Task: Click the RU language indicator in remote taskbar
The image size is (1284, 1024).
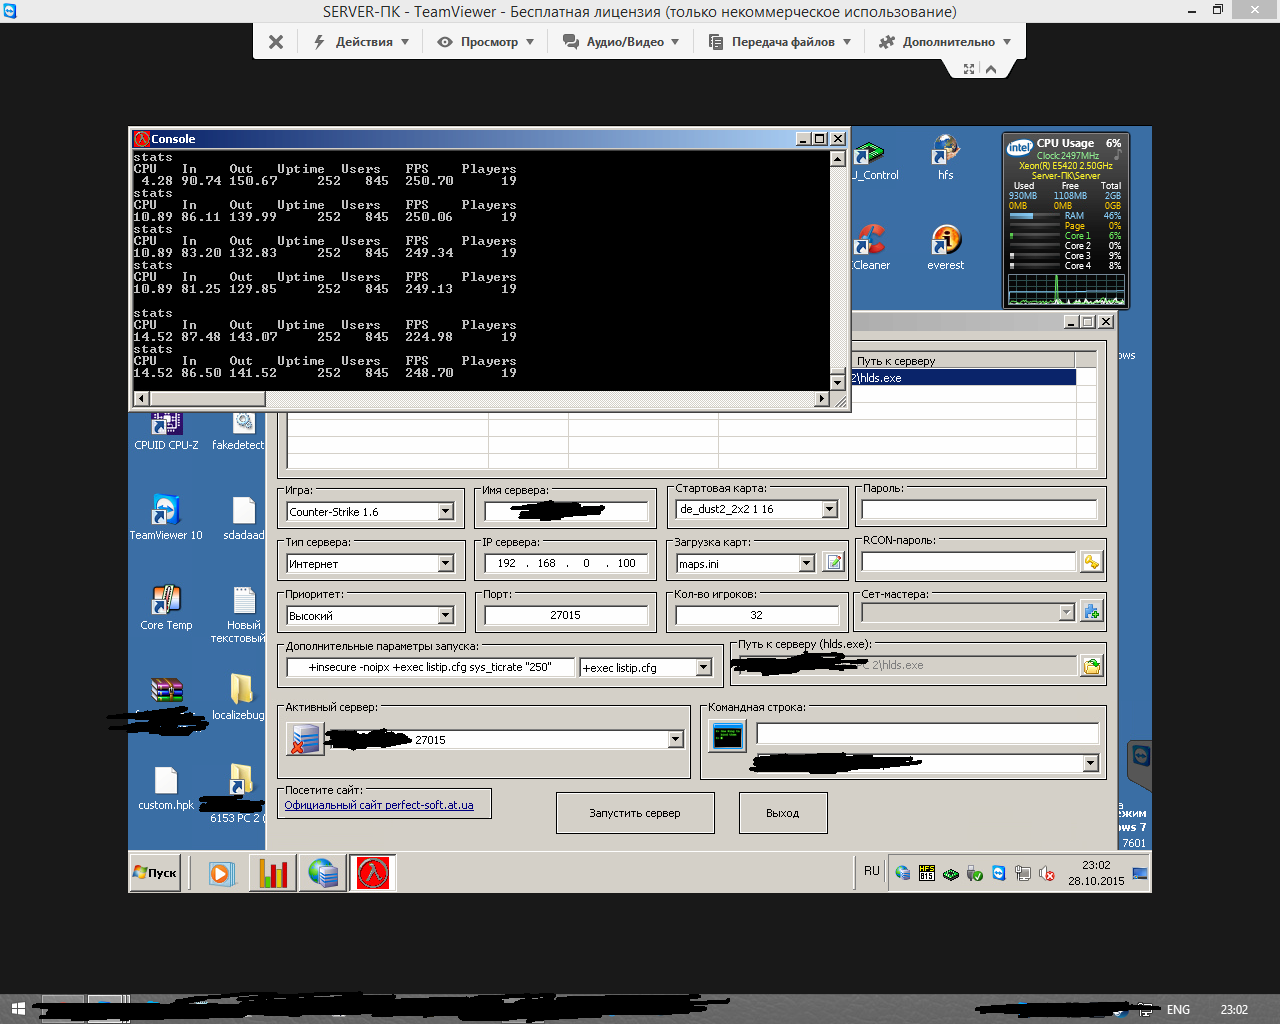Action: tap(871, 871)
